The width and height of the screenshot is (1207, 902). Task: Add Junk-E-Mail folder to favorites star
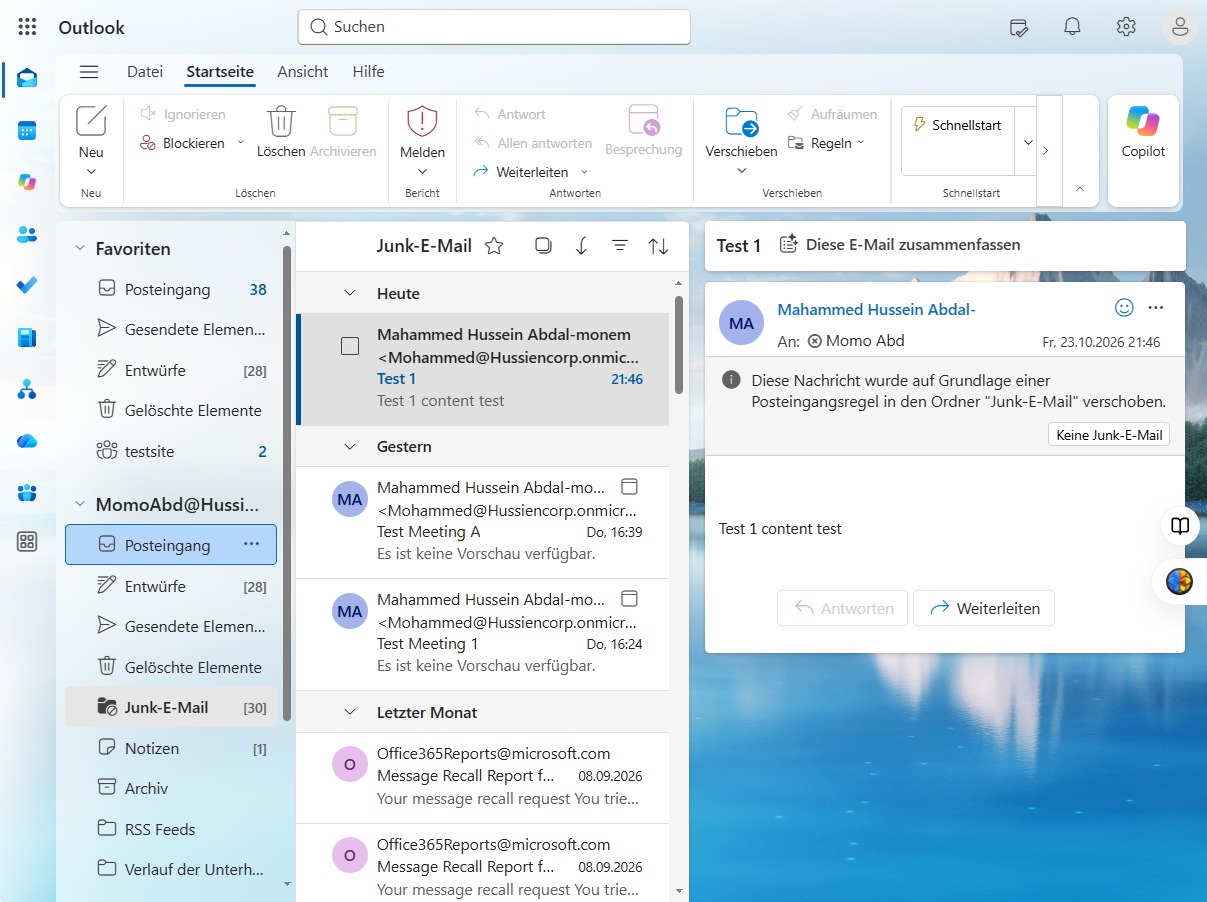(494, 246)
